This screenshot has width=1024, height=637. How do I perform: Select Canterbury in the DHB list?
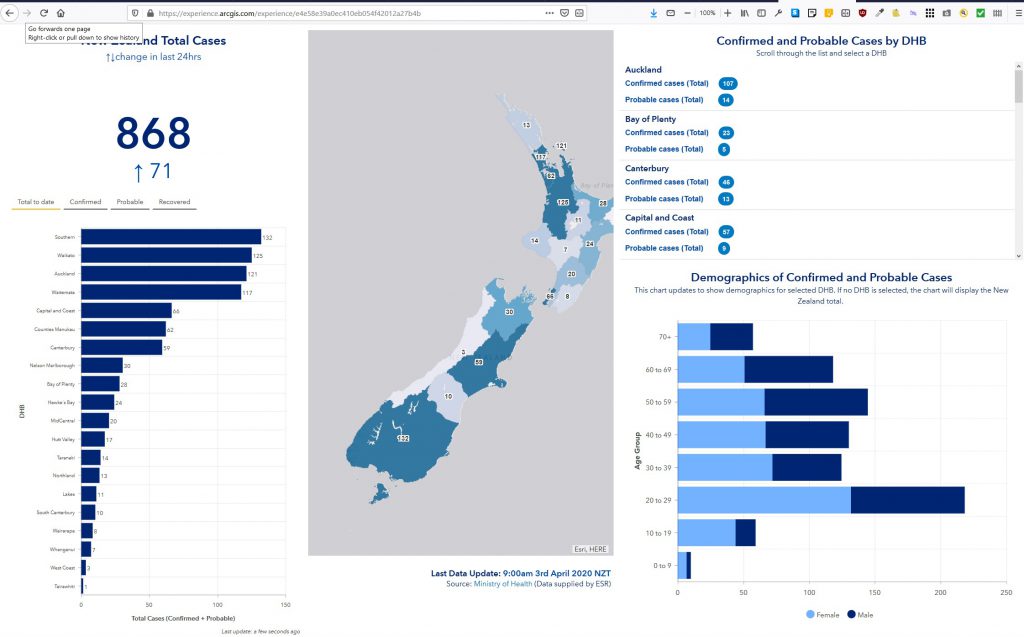(x=647, y=168)
